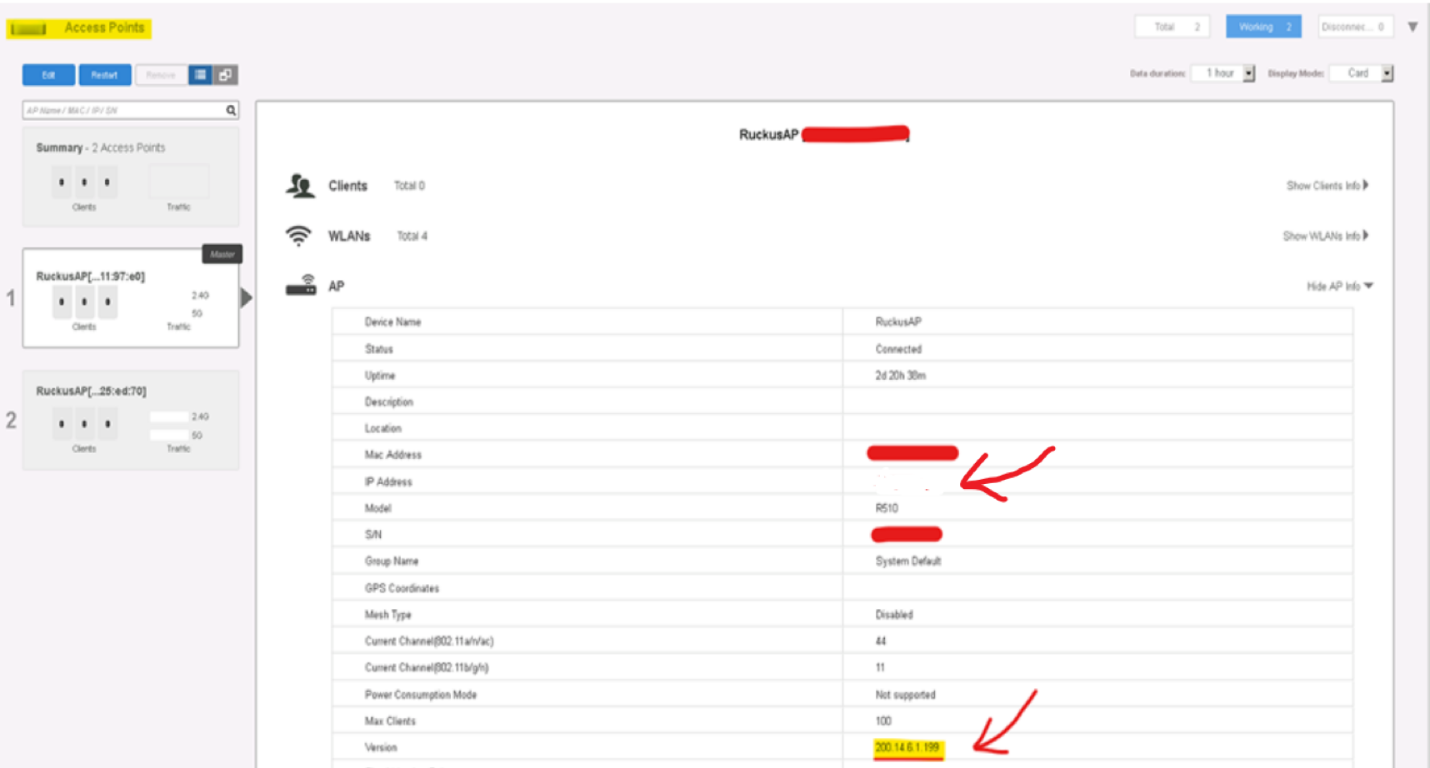Expand Show Clients Info

click(1327, 186)
